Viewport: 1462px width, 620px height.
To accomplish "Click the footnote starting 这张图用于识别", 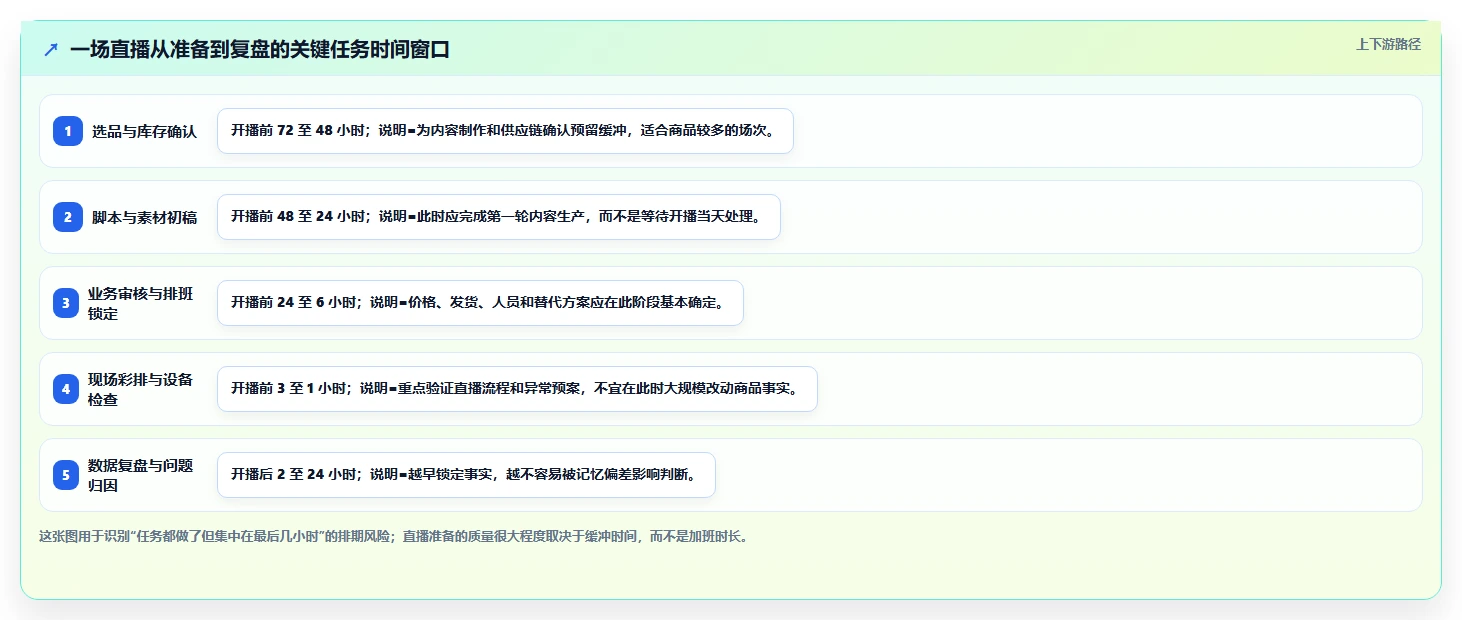I will [x=393, y=536].
